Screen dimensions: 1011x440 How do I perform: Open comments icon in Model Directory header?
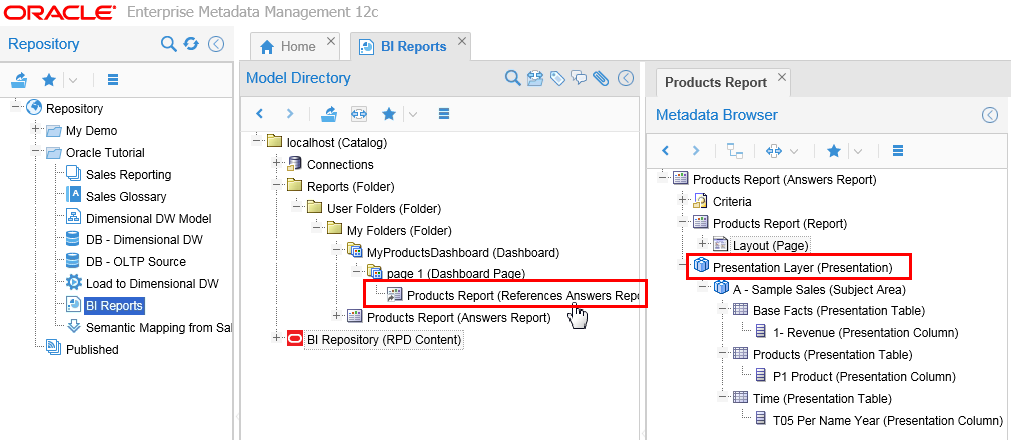click(579, 78)
